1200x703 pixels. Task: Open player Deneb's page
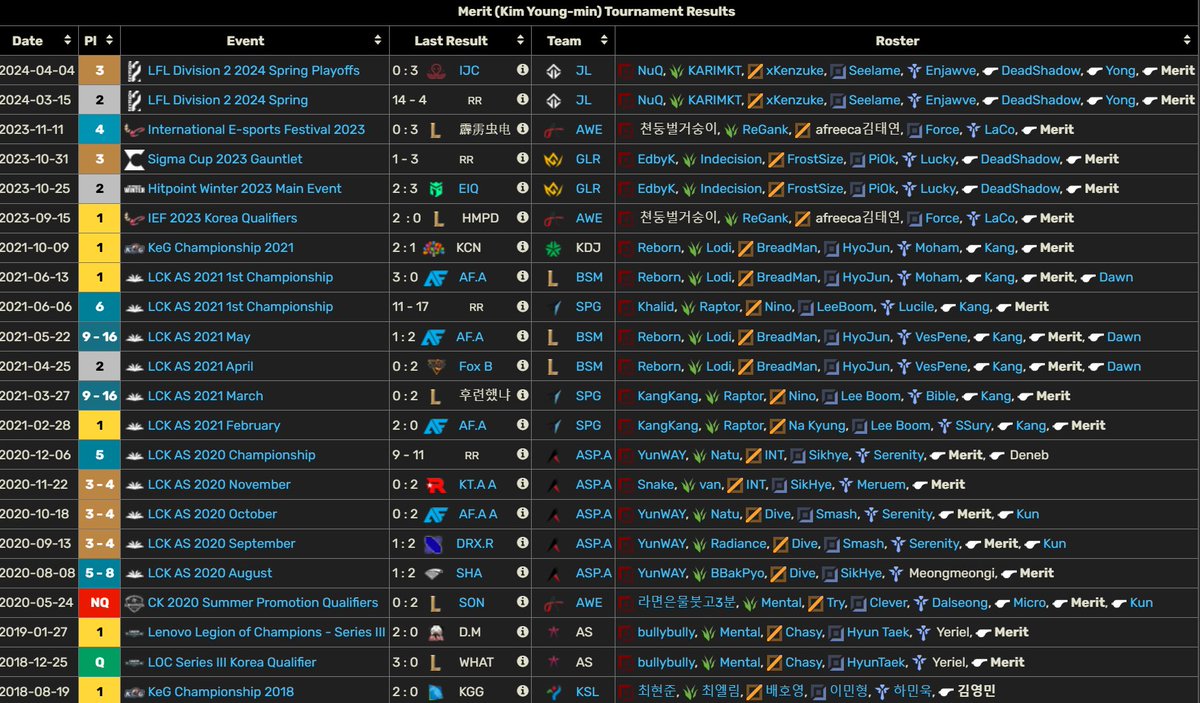click(x=1029, y=455)
